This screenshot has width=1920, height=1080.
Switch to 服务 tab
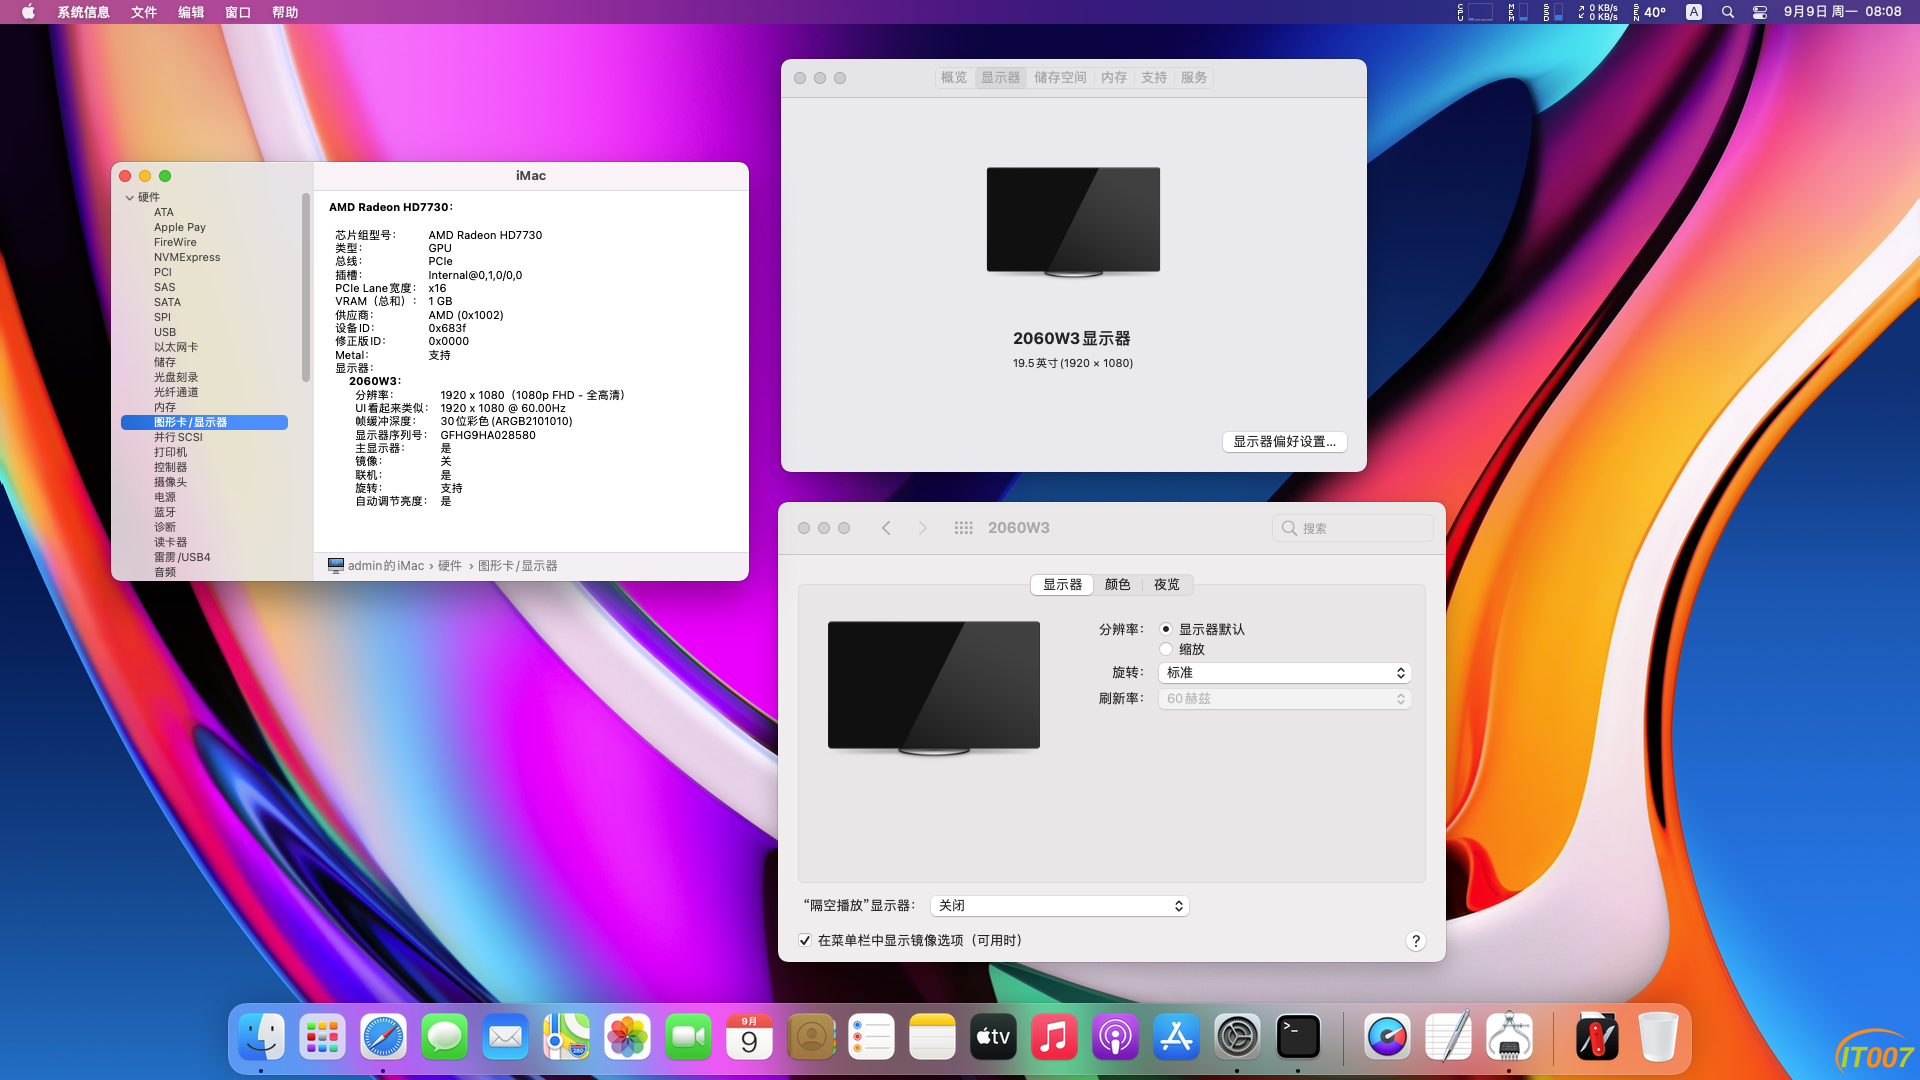click(x=1194, y=77)
